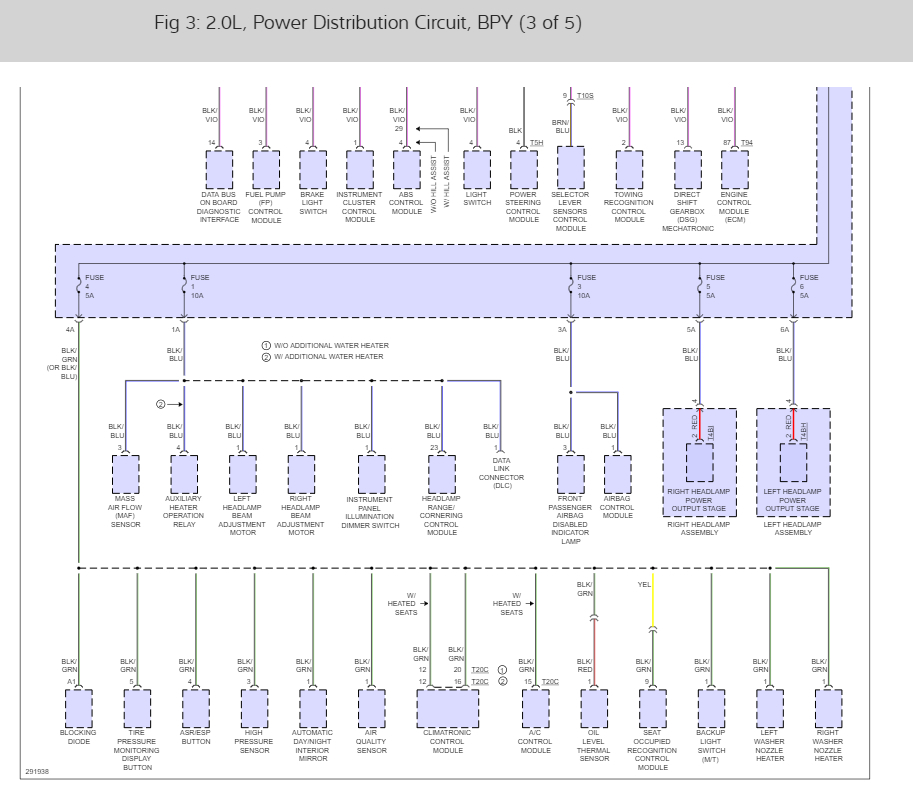Click the 'ABS CONTROL MODULE' label

pos(406,203)
